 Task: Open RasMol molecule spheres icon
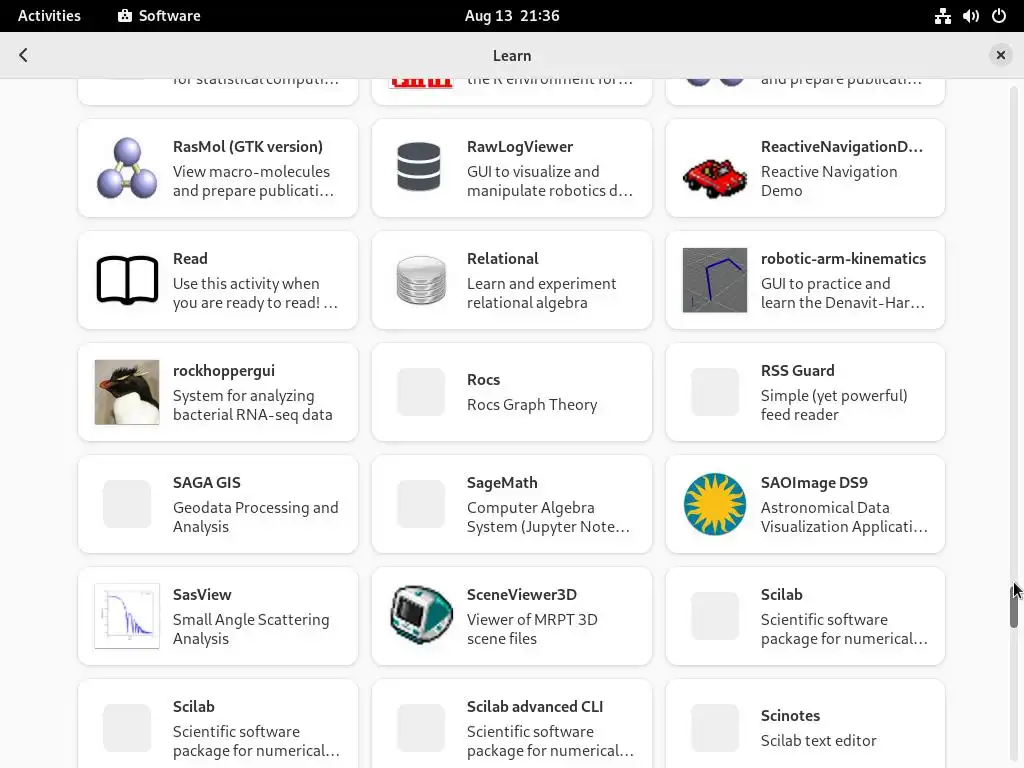click(127, 168)
